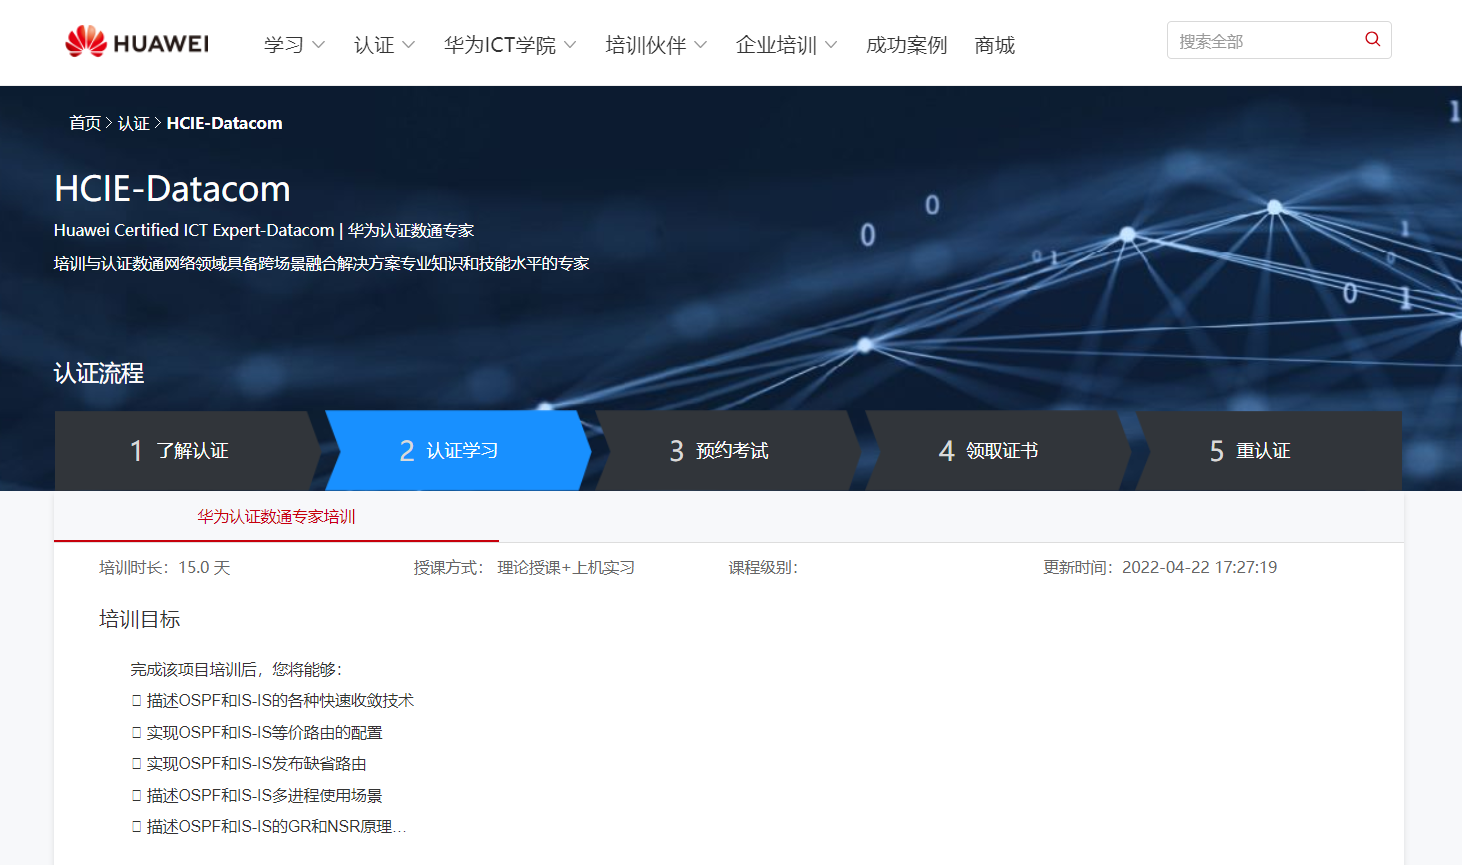
Task: Select step 3 预约考试
Action: tap(728, 450)
